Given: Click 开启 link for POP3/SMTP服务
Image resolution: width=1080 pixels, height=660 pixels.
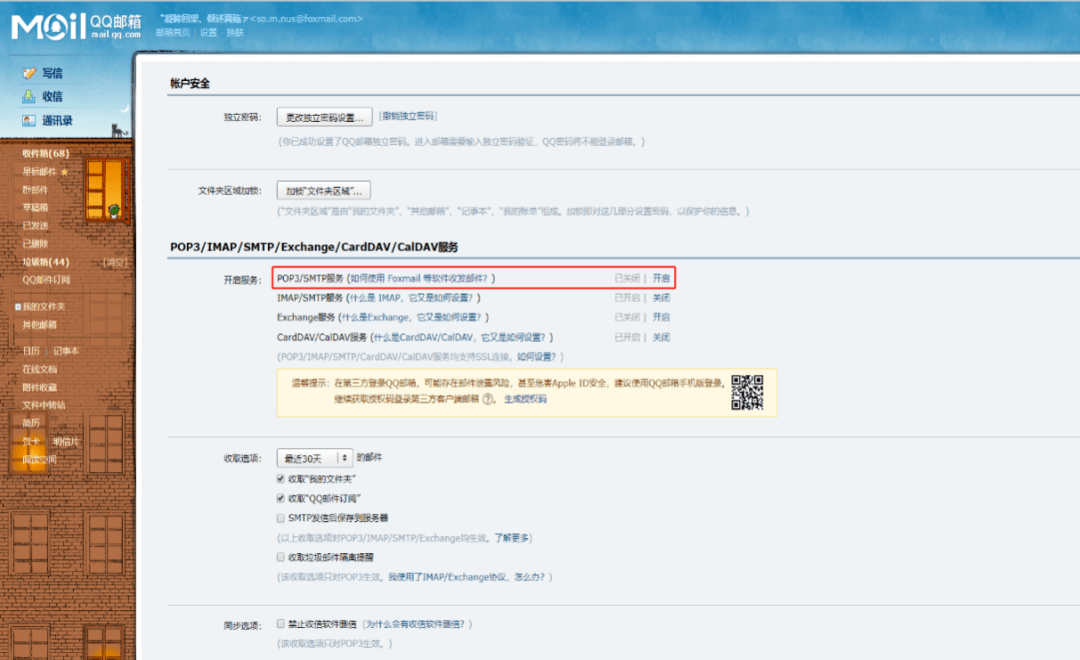Looking at the screenshot, I should click(661, 278).
